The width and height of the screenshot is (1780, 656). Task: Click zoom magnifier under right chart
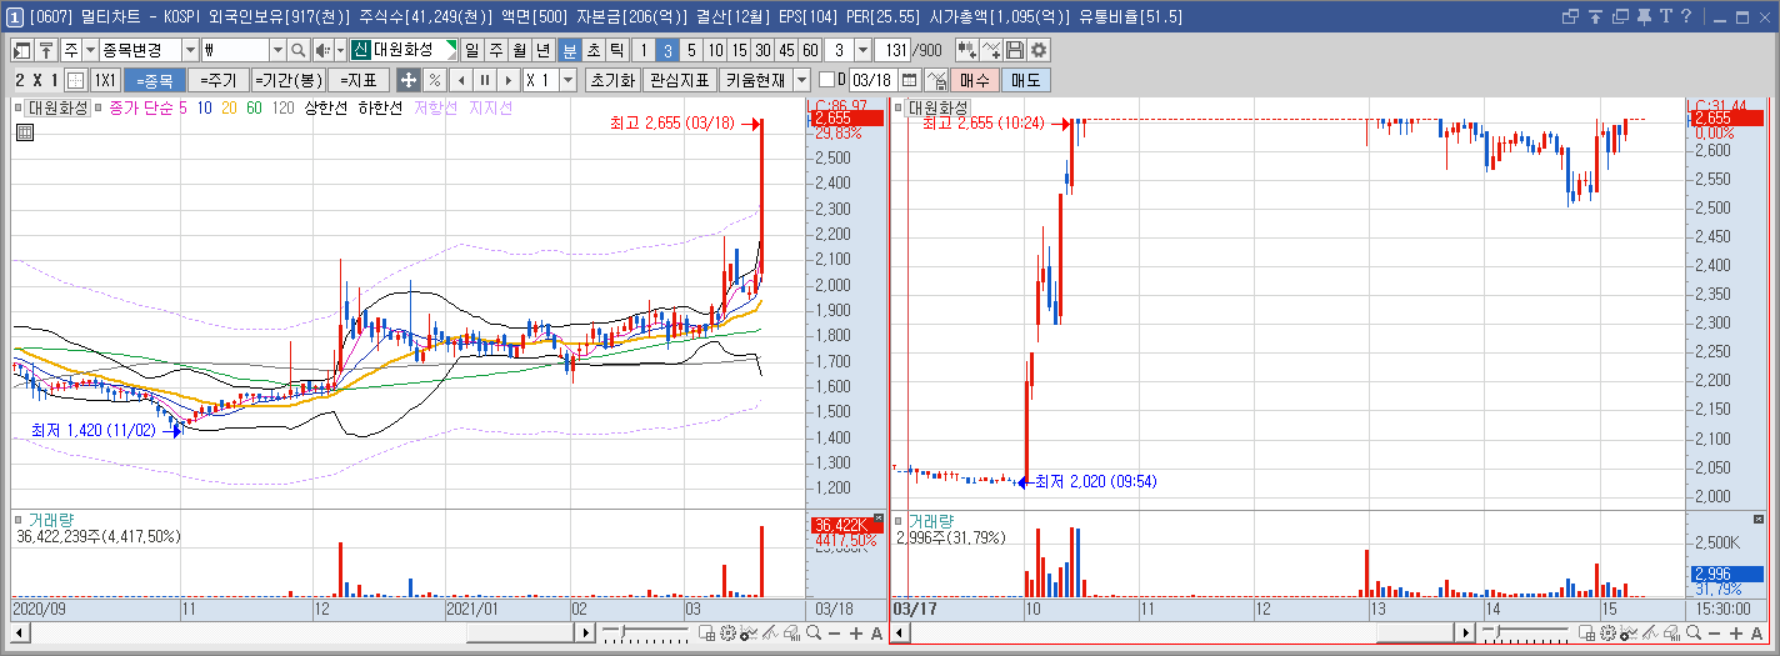[x=1693, y=633]
